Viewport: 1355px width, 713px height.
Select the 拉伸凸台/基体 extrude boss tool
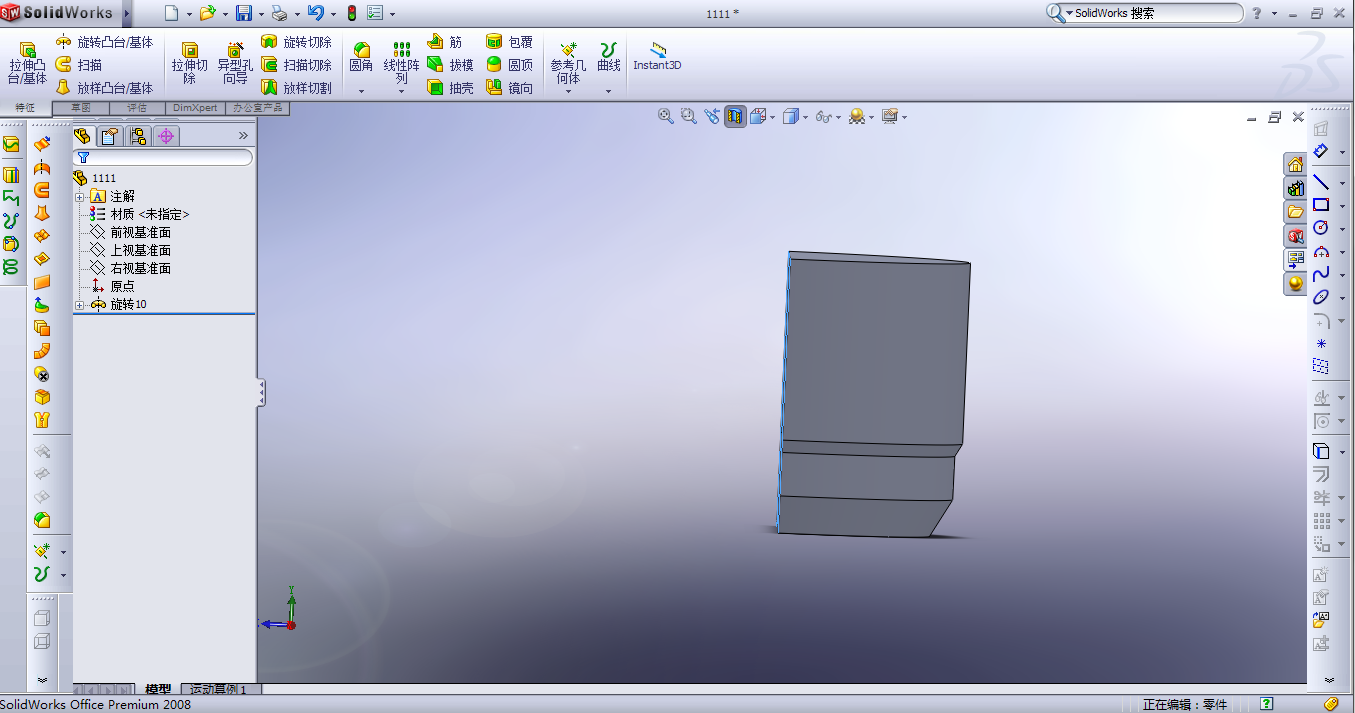click(28, 64)
